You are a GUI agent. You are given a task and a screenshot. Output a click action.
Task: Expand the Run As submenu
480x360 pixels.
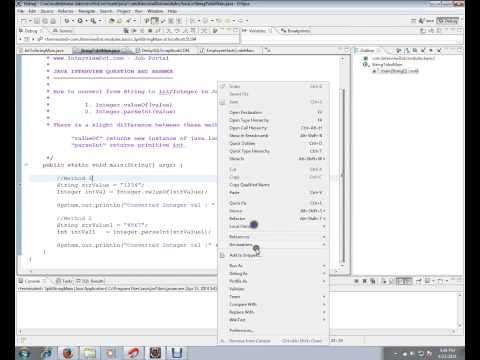click(273, 266)
